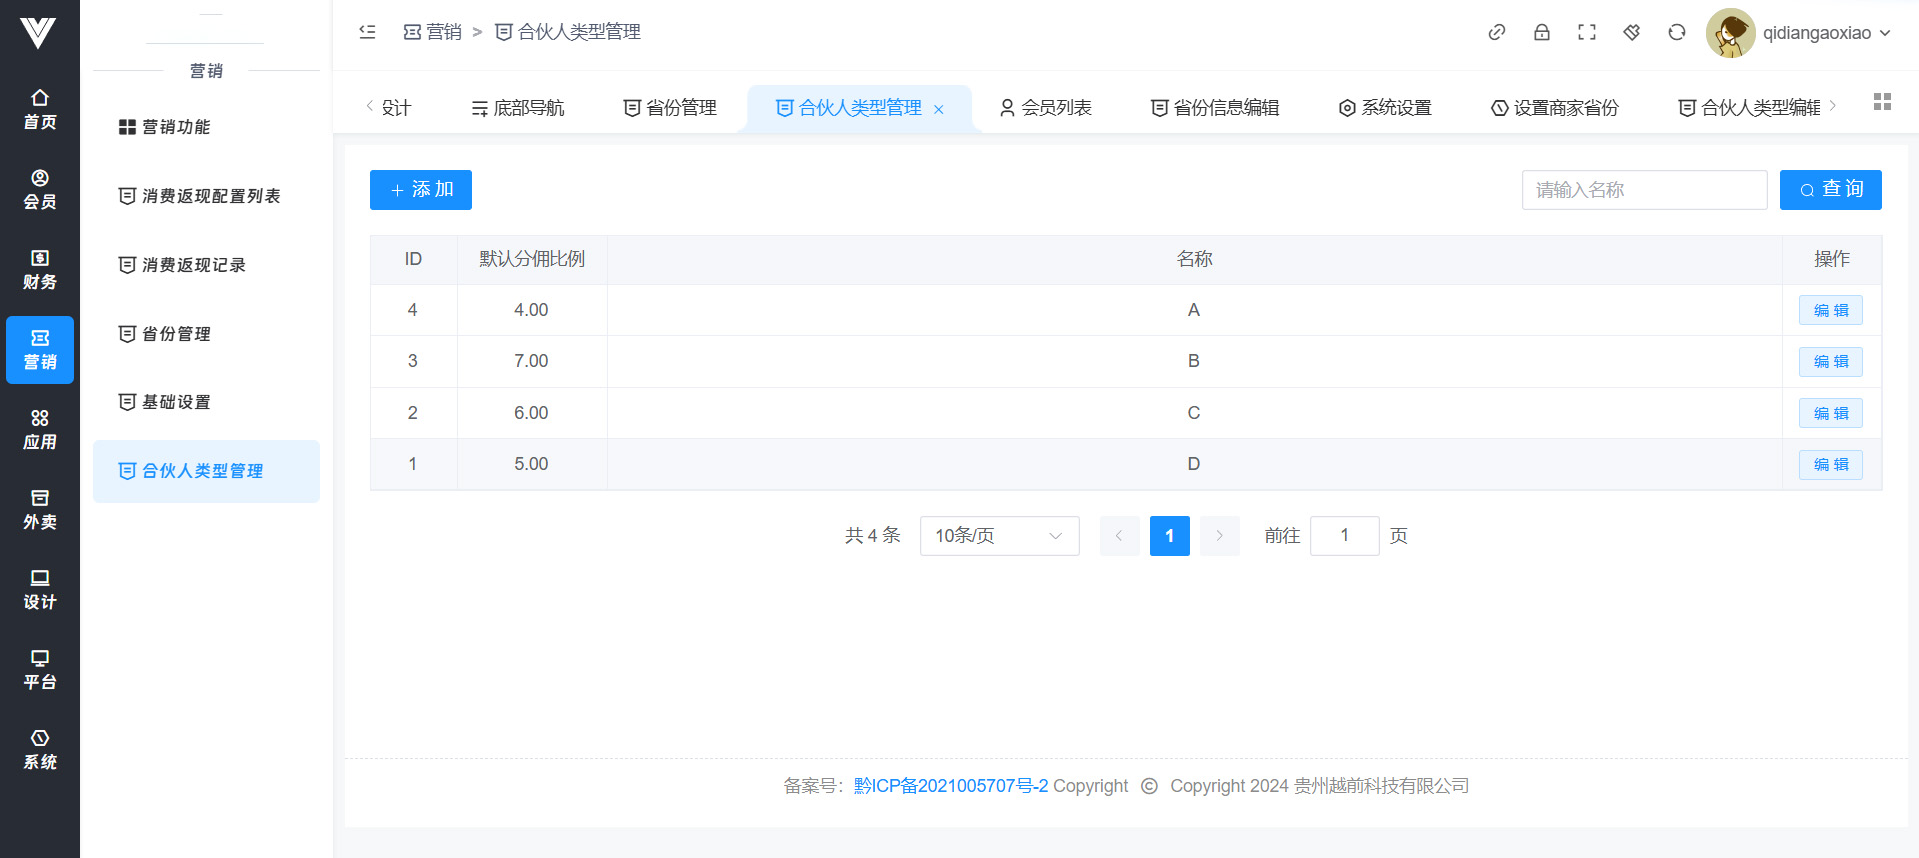Switch to the 会员列表 tab

coord(1045,108)
